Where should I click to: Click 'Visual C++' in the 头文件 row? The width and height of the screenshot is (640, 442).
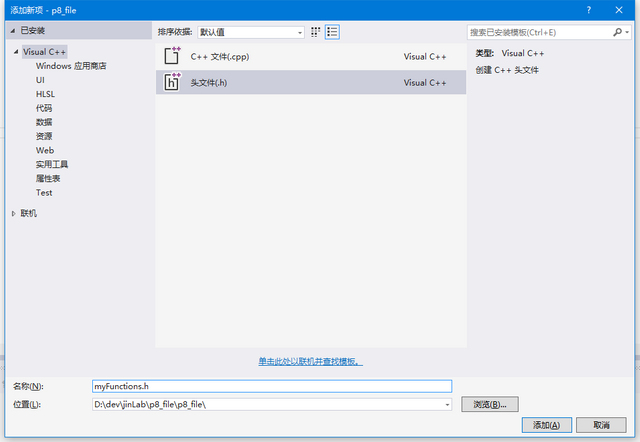(x=425, y=82)
